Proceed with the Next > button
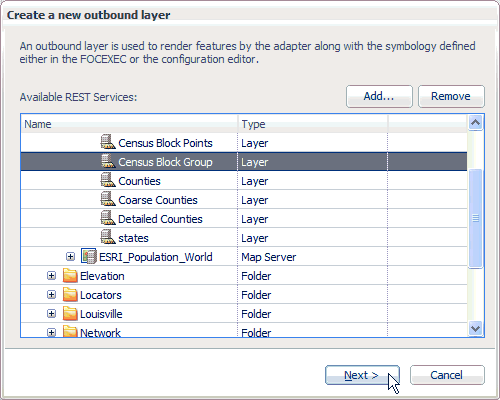 coord(362,375)
